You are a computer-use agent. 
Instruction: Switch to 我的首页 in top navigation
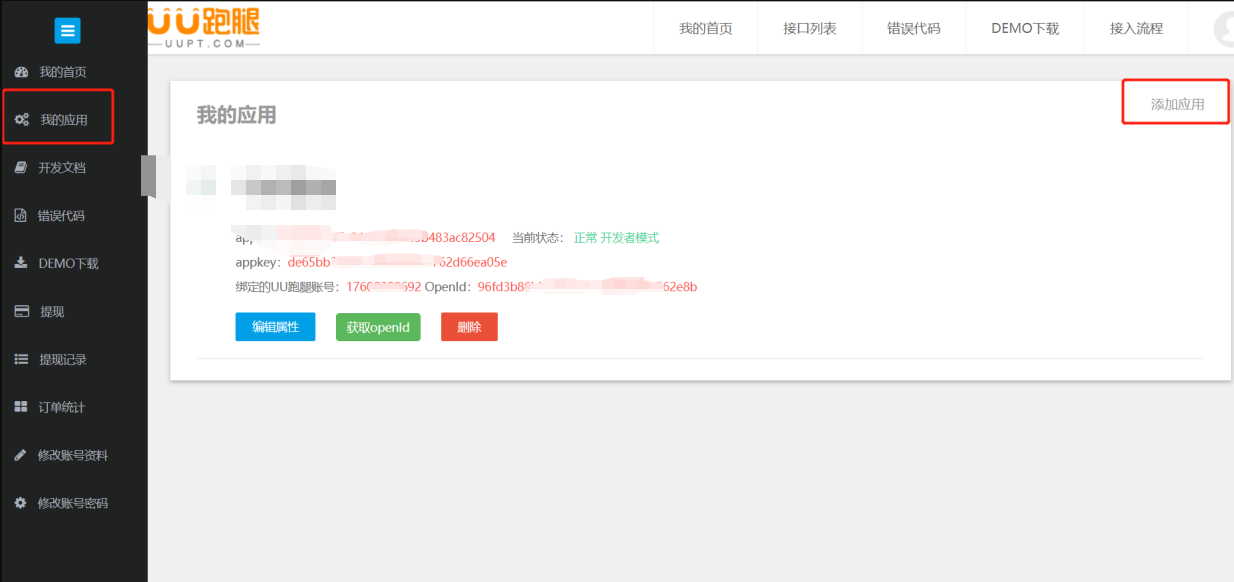[706, 28]
